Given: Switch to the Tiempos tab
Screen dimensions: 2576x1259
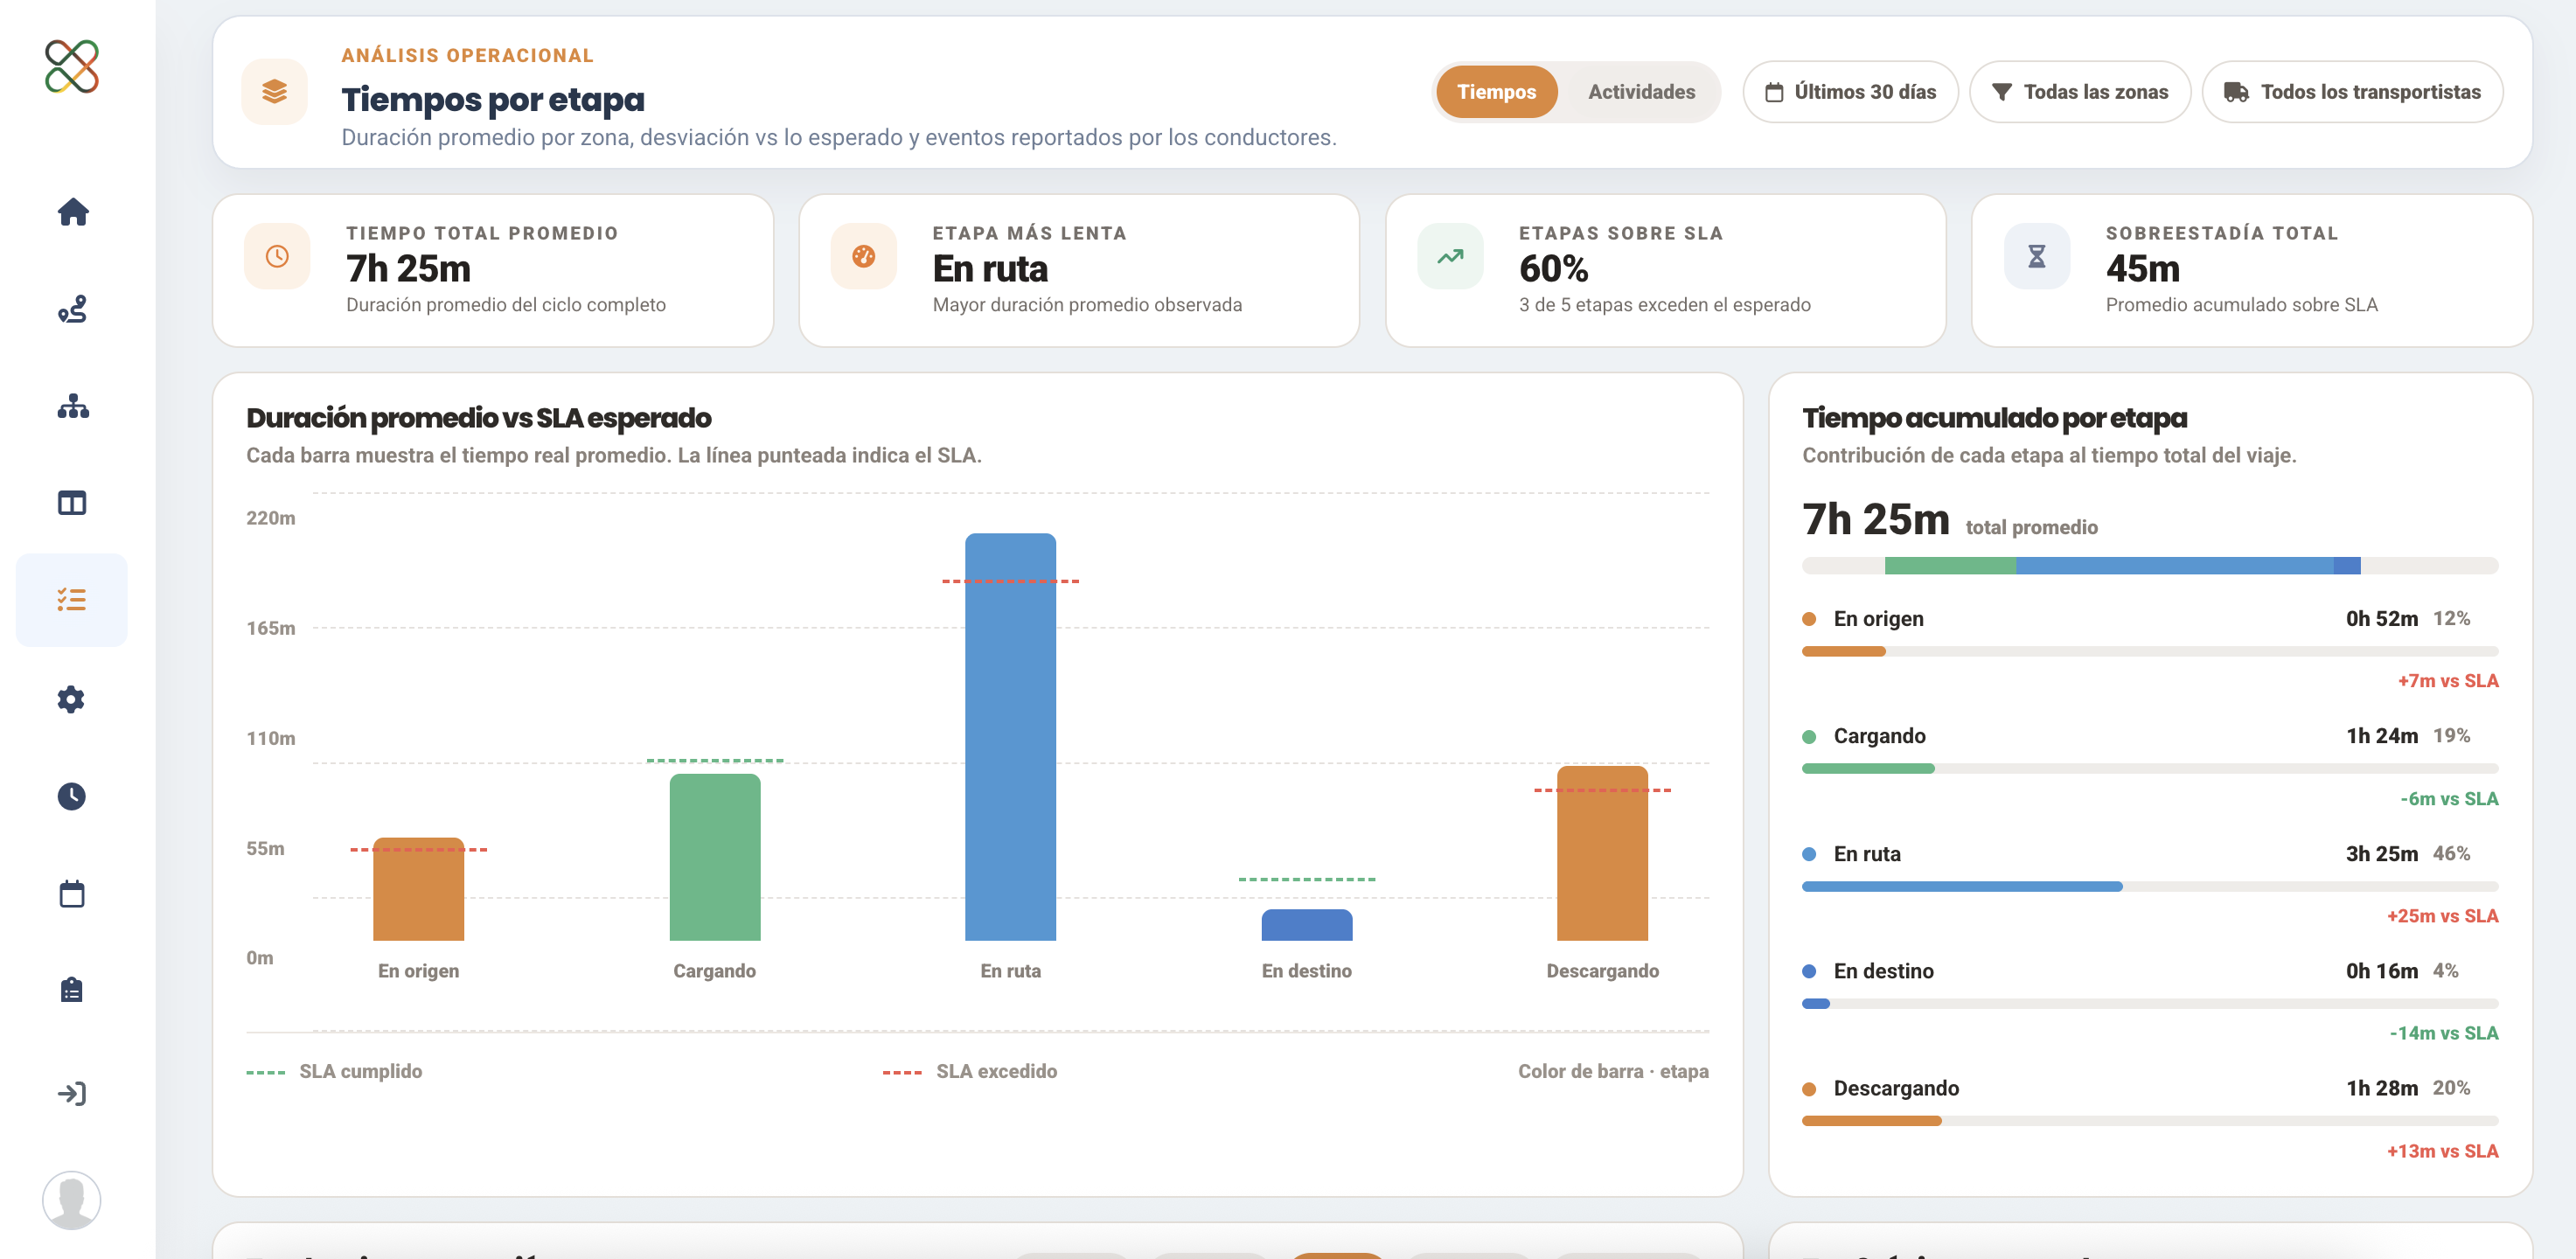Looking at the screenshot, I should pyautogui.click(x=1496, y=92).
